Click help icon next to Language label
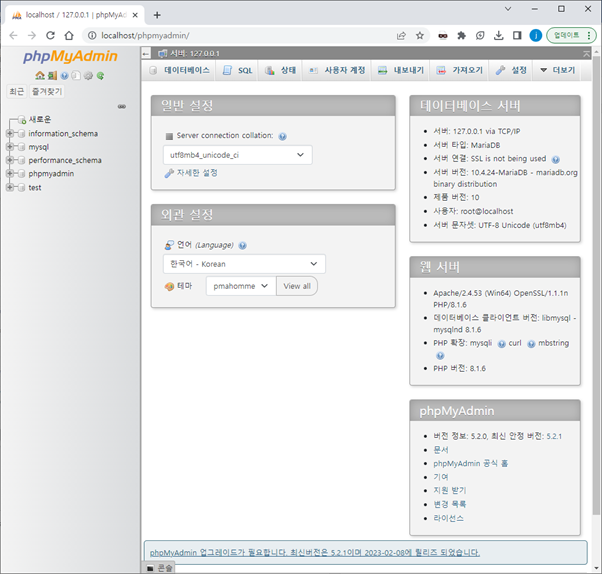 243,246
